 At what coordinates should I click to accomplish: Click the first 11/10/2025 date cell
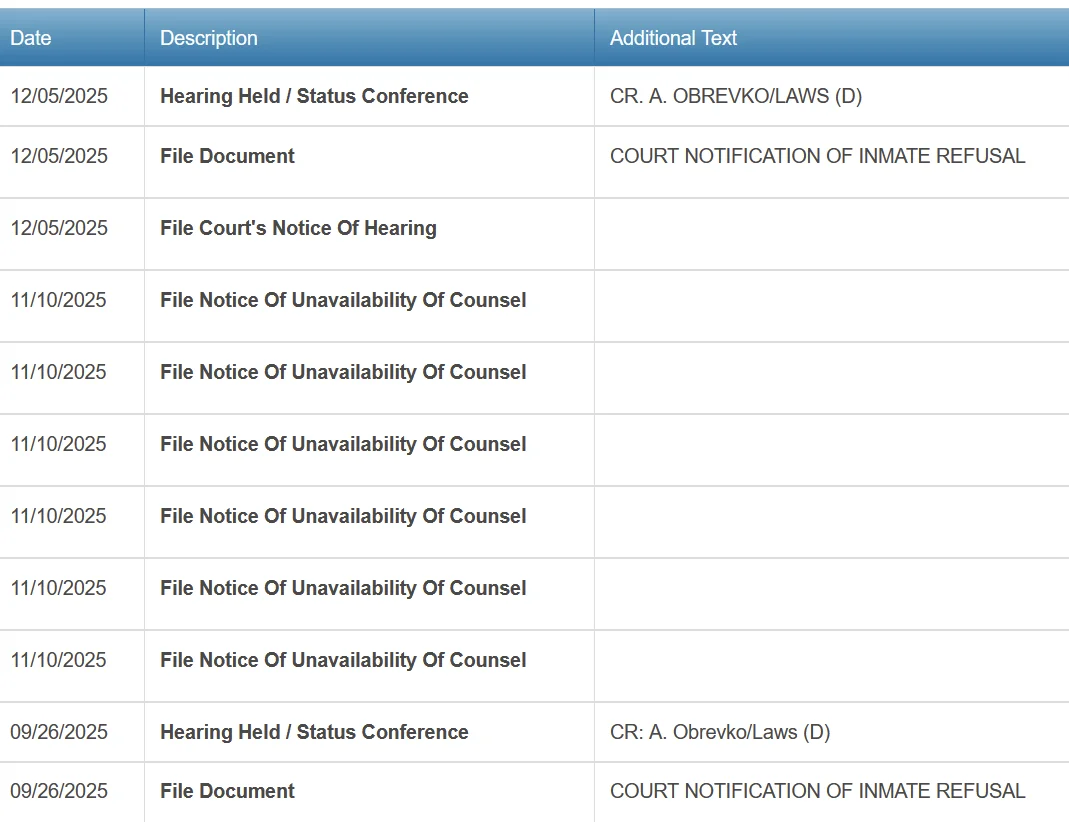[x=59, y=300]
